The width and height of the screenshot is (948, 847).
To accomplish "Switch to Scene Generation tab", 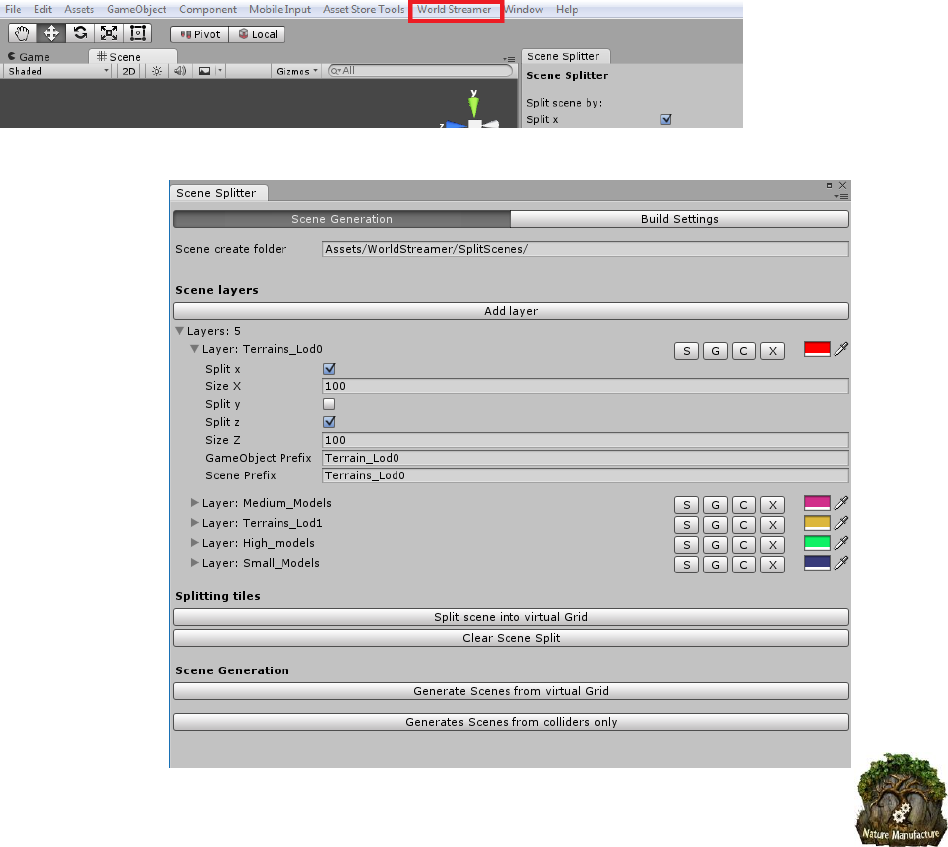I will pyautogui.click(x=342, y=219).
